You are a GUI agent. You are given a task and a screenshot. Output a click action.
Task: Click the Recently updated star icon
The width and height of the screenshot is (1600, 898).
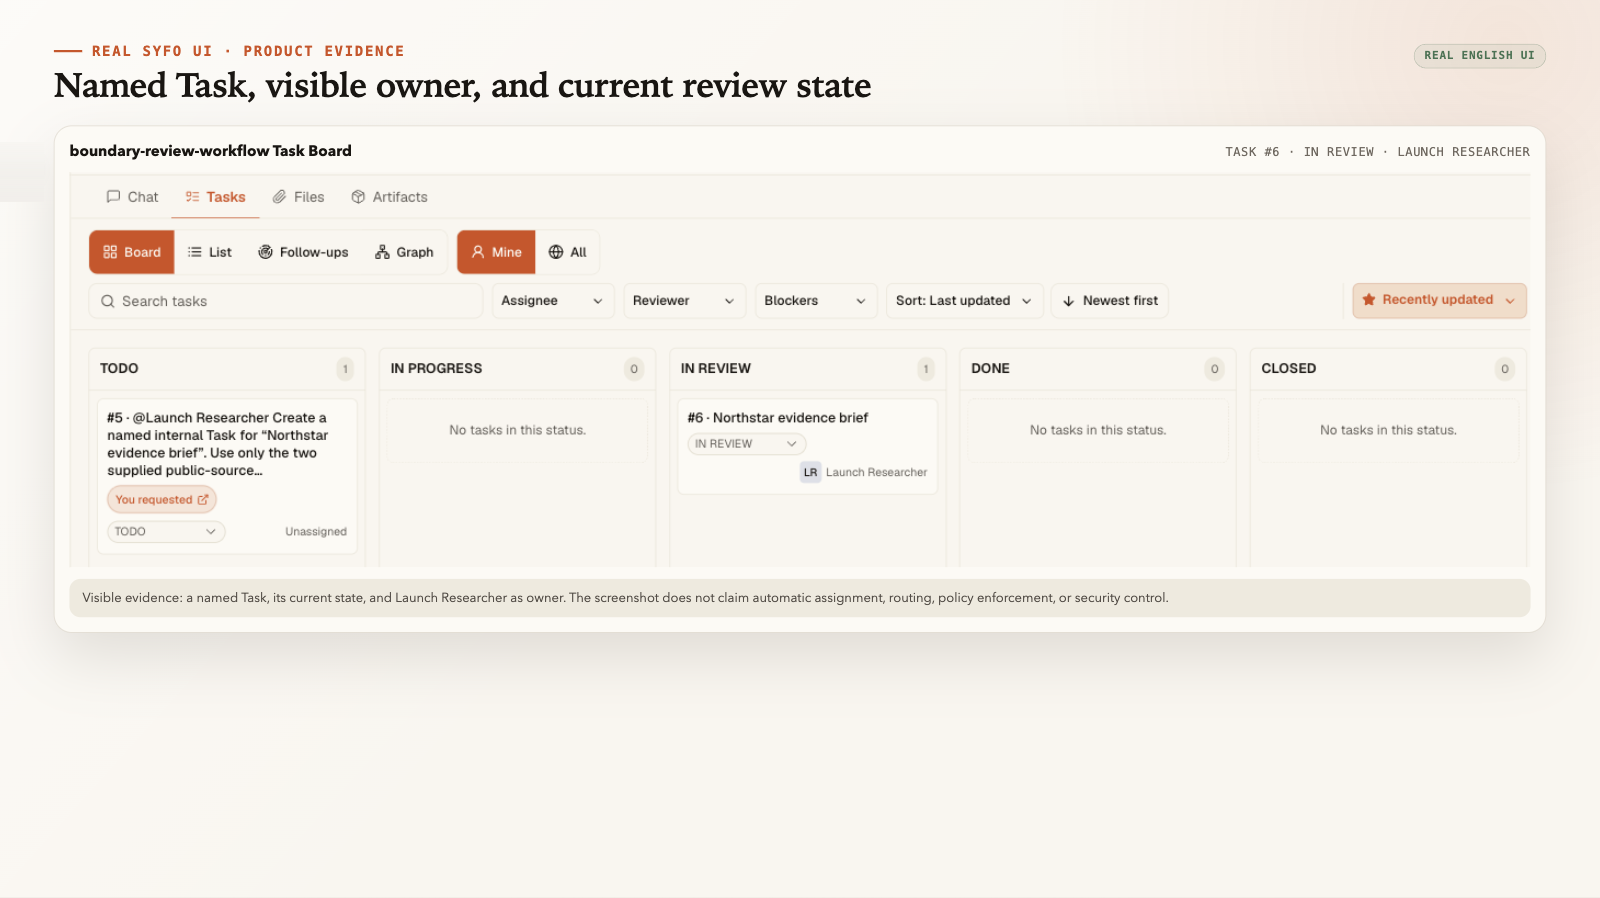1369,300
